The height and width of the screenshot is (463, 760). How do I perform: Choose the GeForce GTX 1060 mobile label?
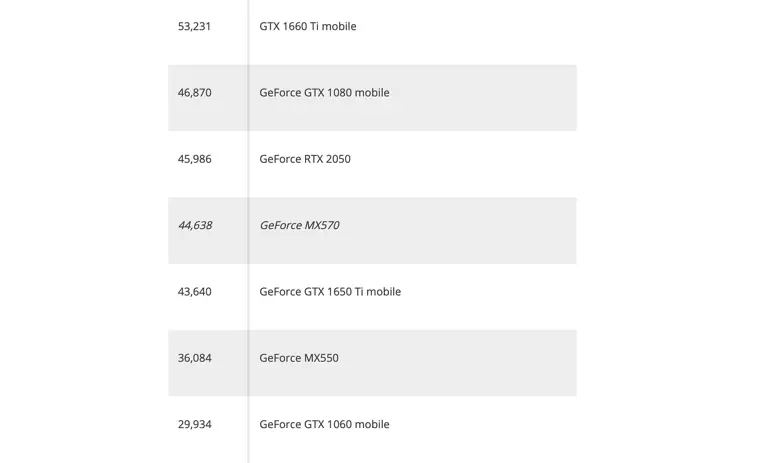click(x=324, y=425)
